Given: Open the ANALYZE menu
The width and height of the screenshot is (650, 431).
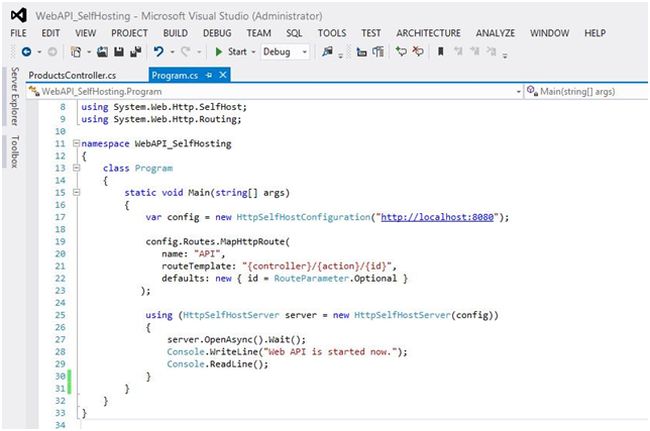Looking at the screenshot, I should tap(495, 33).
